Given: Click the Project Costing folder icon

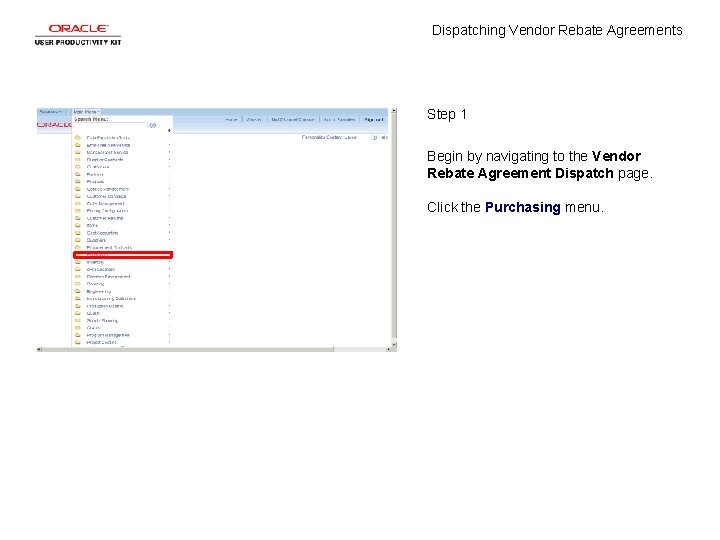Looking at the screenshot, I should 78,342.
